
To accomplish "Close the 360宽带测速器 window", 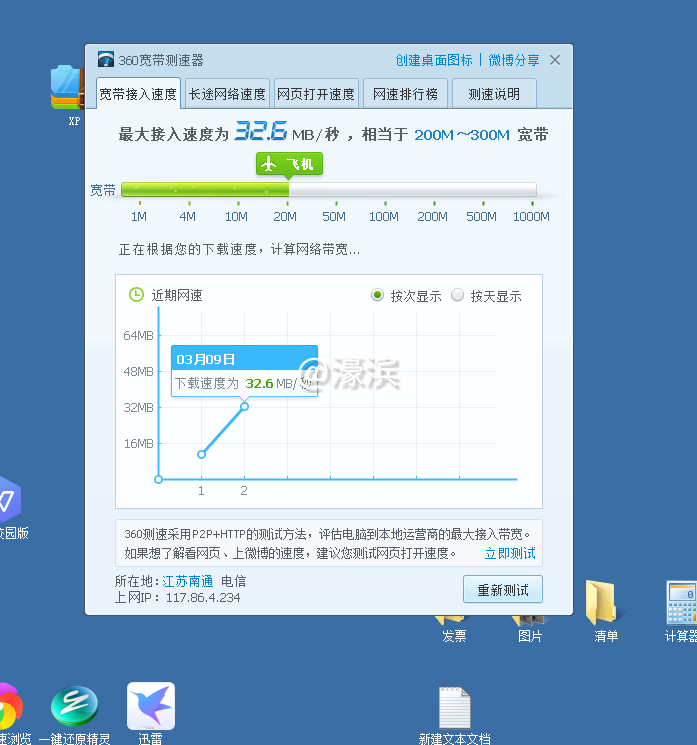I will coord(554,60).
